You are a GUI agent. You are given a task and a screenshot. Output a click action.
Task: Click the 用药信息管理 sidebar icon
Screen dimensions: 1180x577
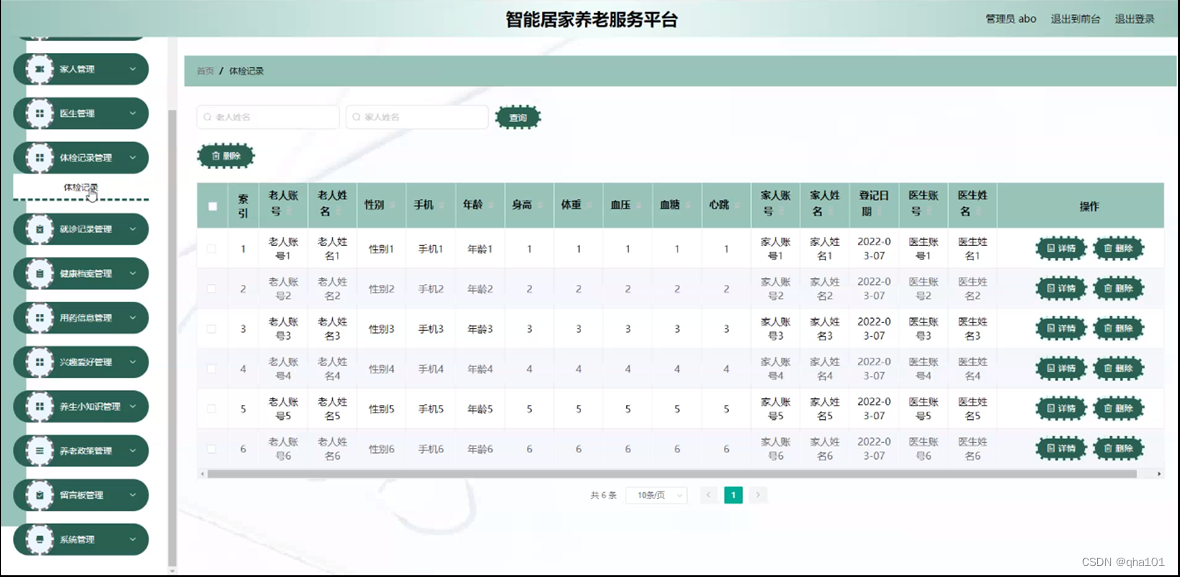point(39,317)
